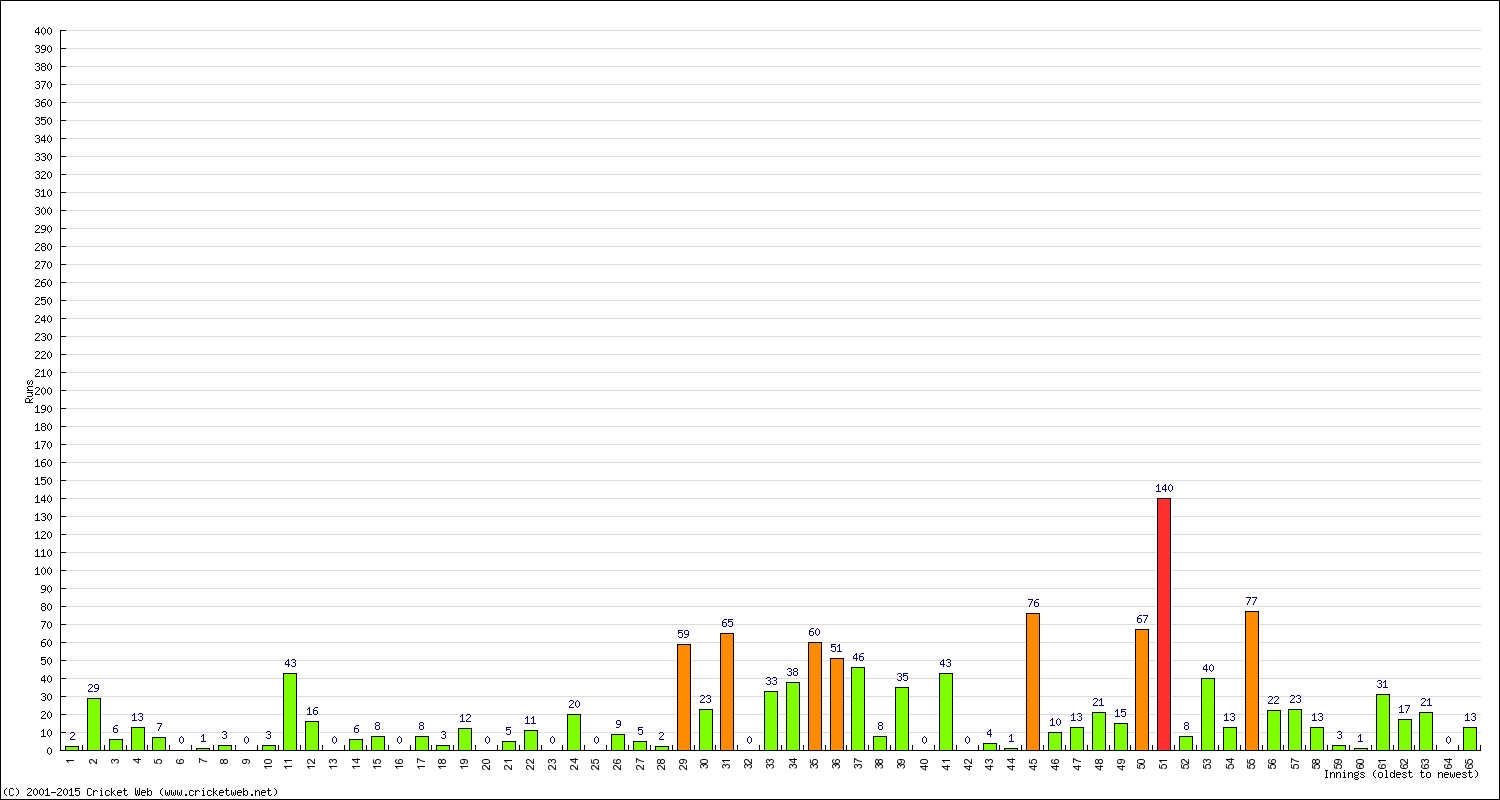Click the green bar for innings 37
The image size is (1500, 800).
pyautogui.click(x=858, y=709)
